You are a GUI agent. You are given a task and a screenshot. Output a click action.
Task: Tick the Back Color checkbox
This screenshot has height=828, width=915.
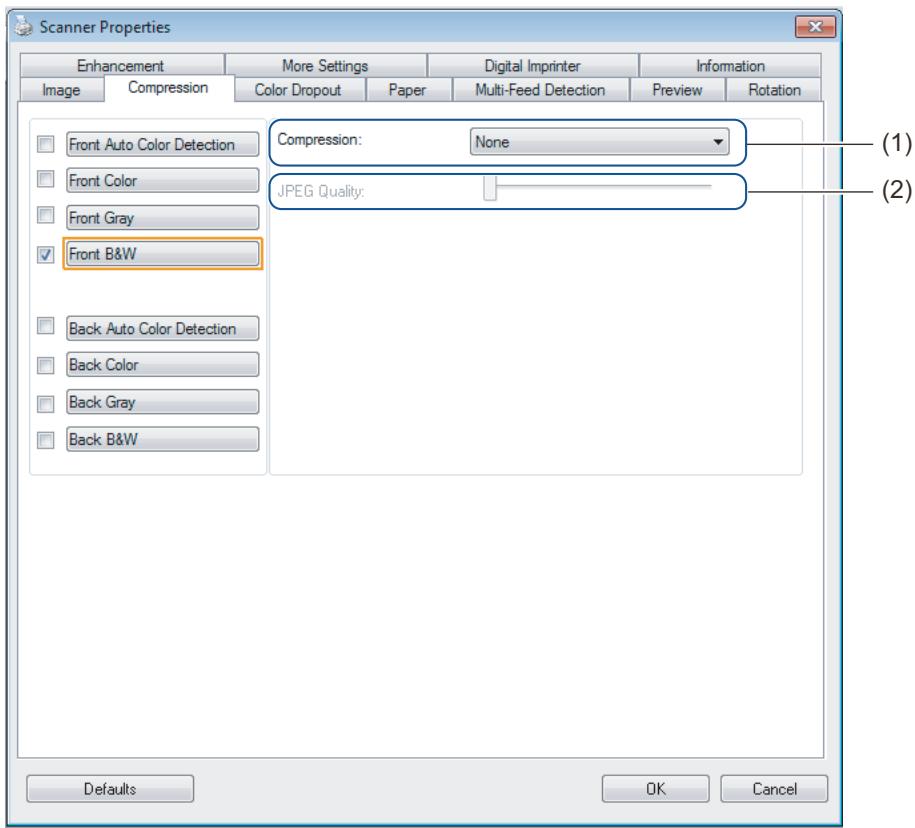click(x=46, y=365)
